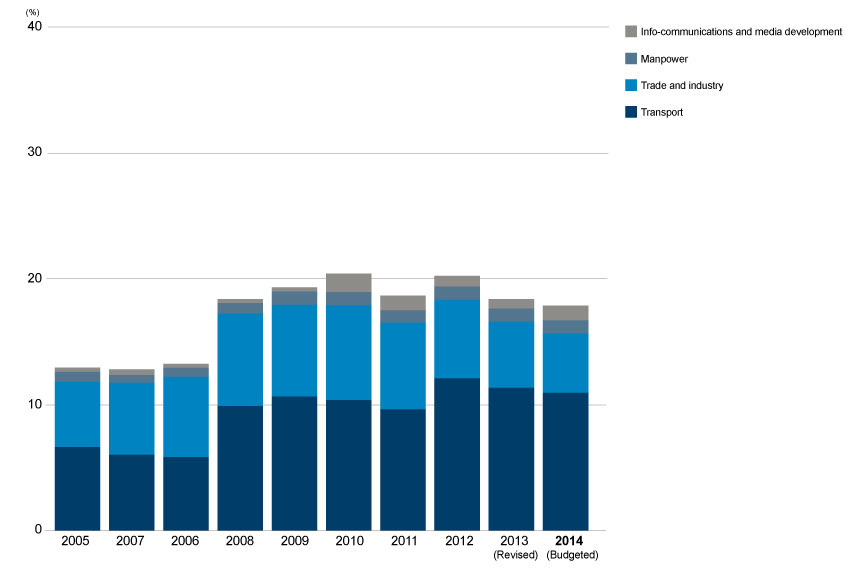Click the Transport segment of the 2011 bar

403,470
